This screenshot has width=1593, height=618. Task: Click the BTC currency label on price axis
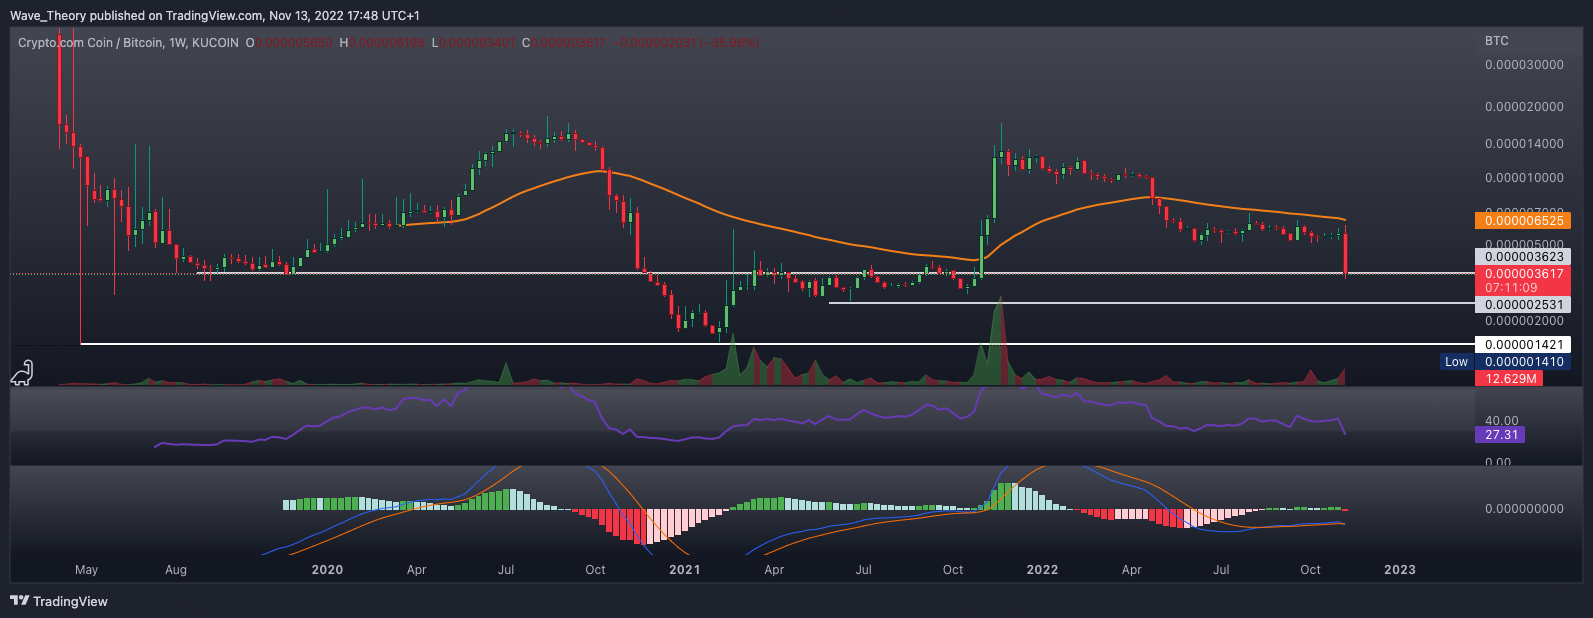(x=1496, y=41)
